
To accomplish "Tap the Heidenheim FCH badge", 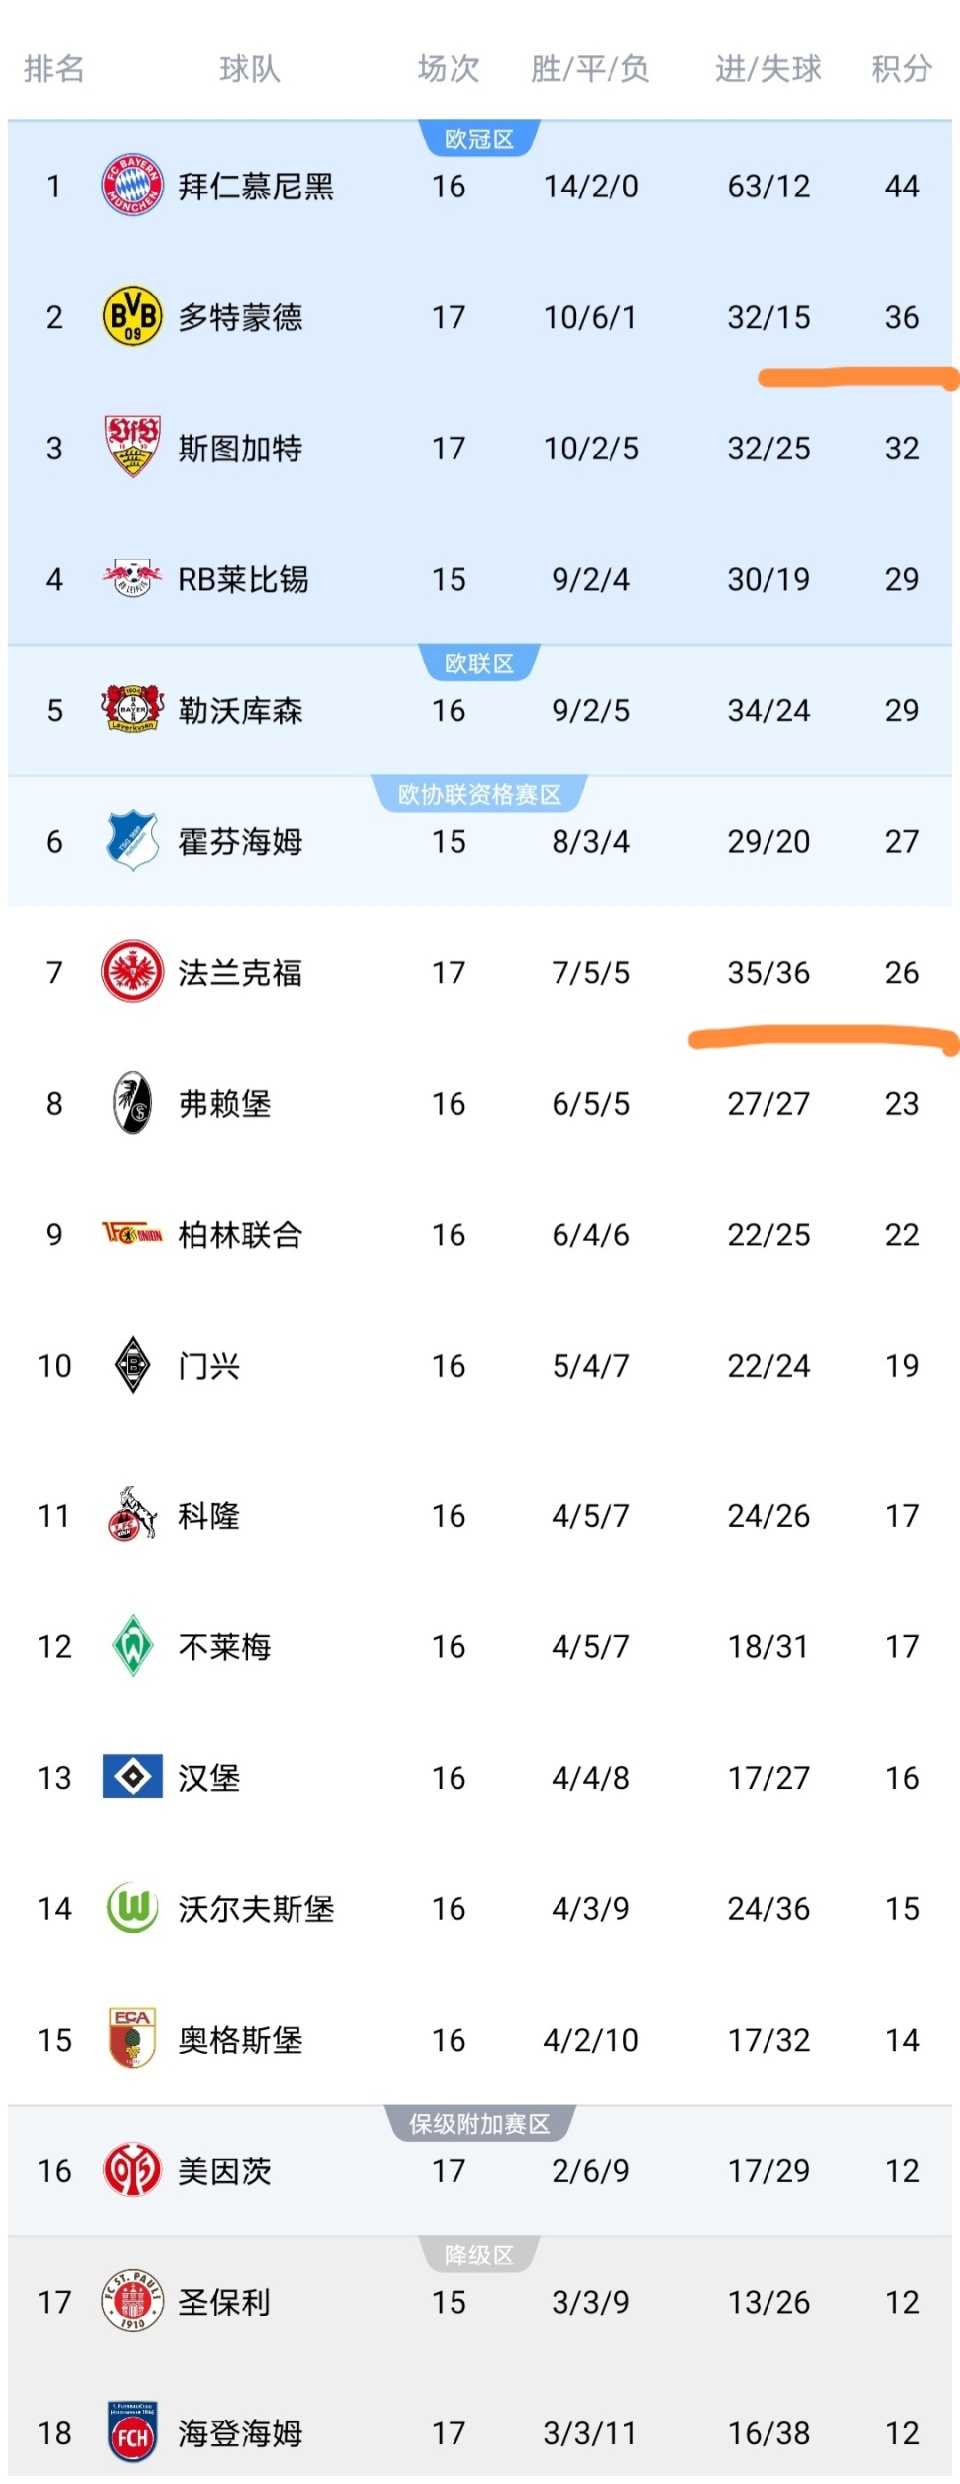I will 132,2431.
